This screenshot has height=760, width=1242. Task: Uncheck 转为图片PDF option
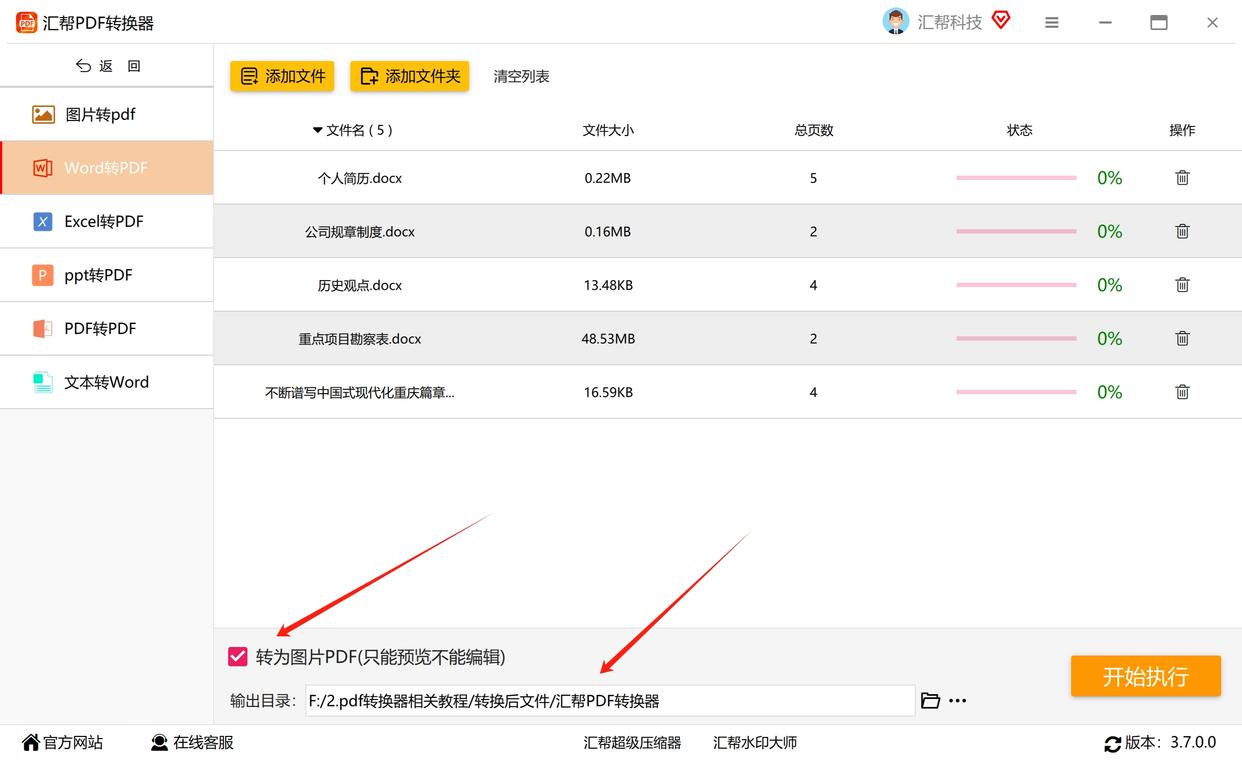click(237, 657)
